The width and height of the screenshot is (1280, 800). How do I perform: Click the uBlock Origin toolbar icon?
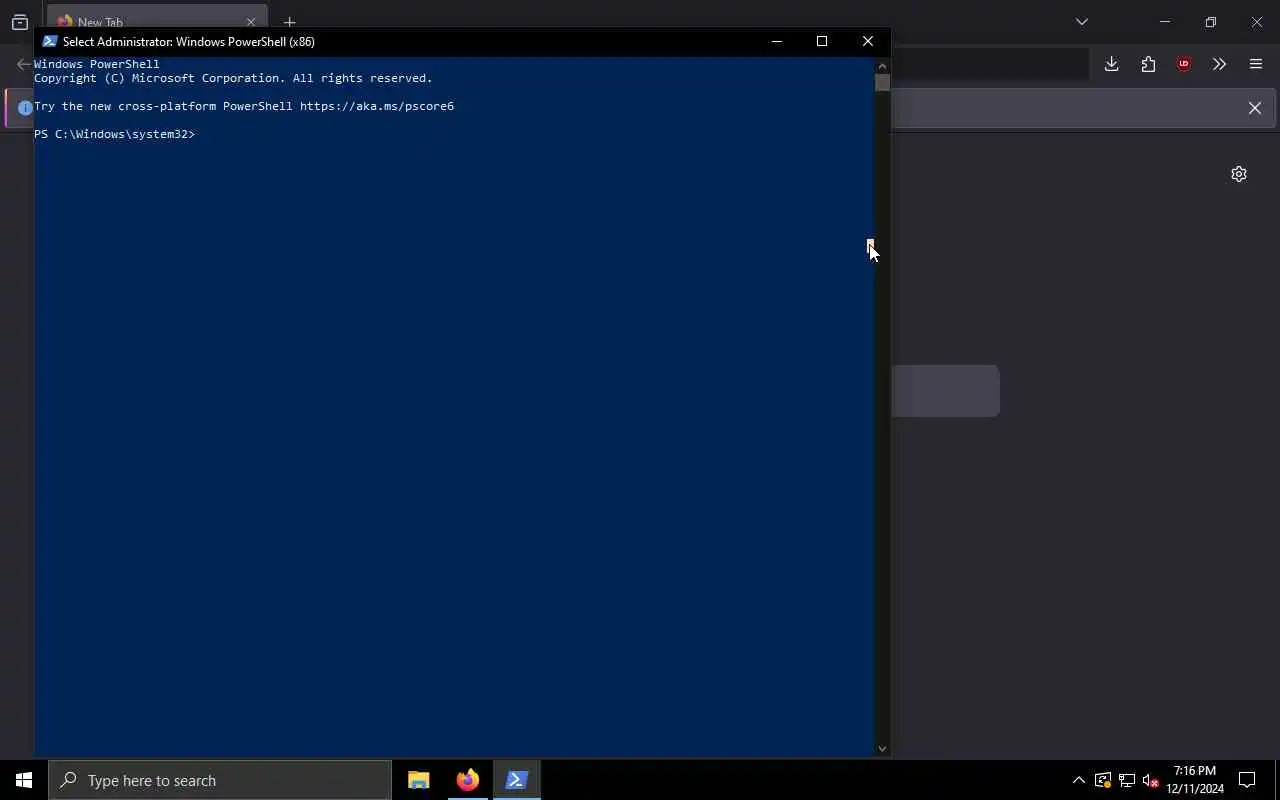click(x=1184, y=64)
